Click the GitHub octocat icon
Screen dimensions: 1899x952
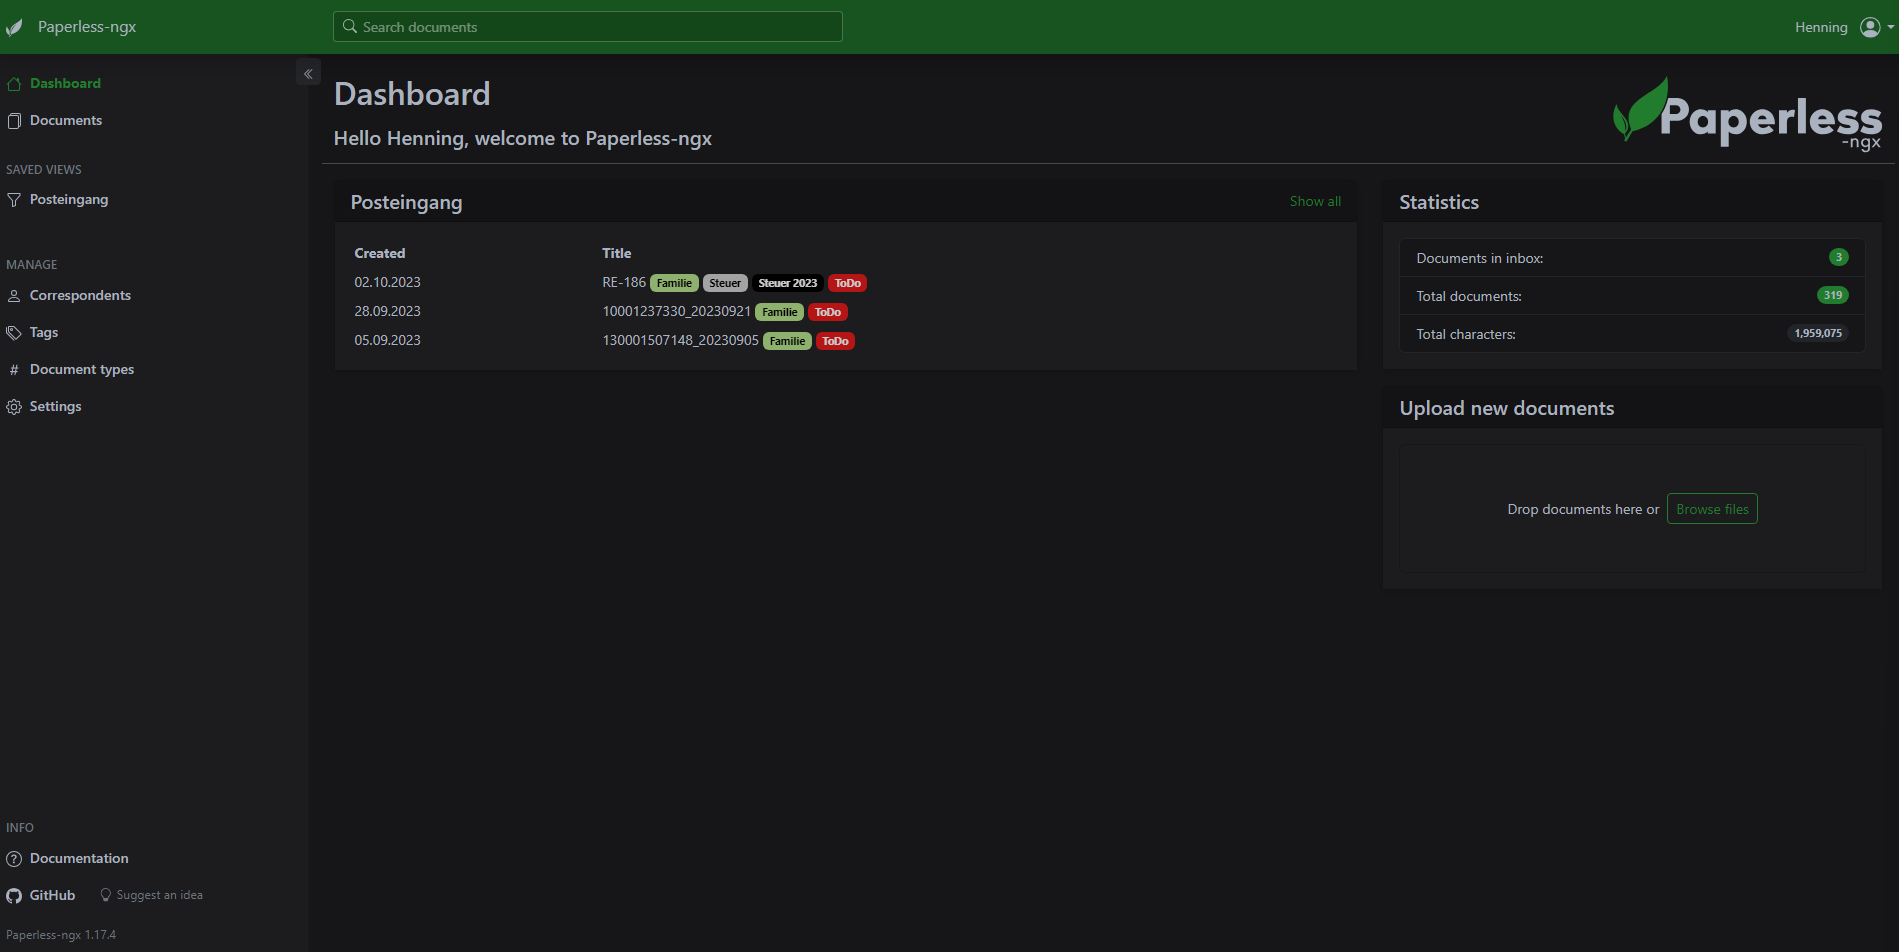tap(14, 896)
